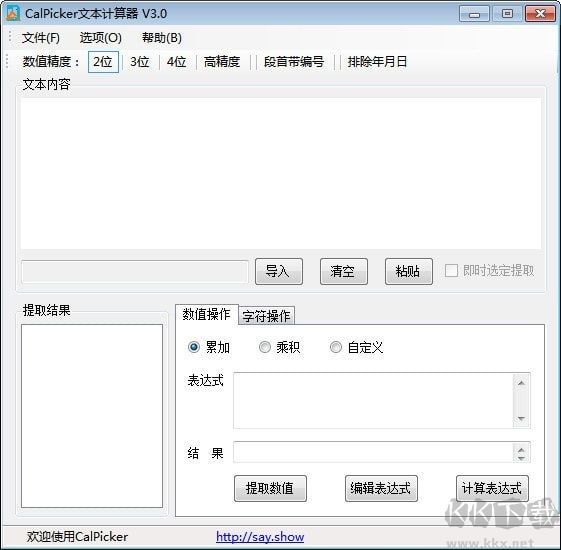Click the 提取数值 button
561x550 pixels.
pos(270,488)
